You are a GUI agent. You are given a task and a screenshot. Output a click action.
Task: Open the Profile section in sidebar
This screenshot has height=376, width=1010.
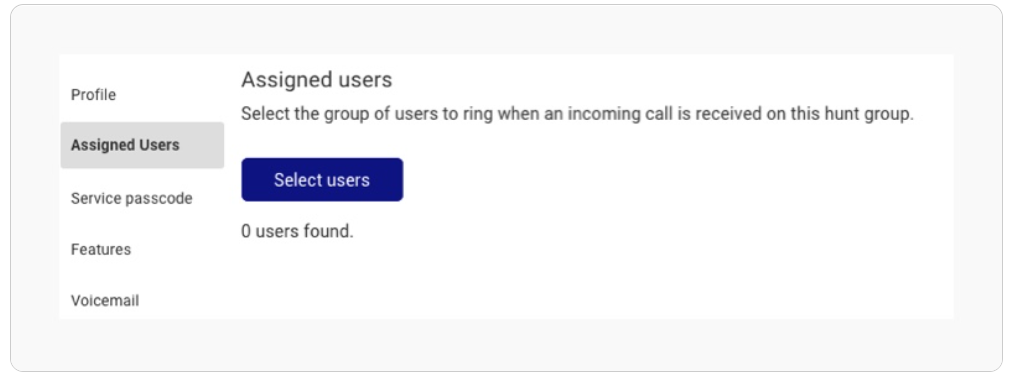(93, 95)
